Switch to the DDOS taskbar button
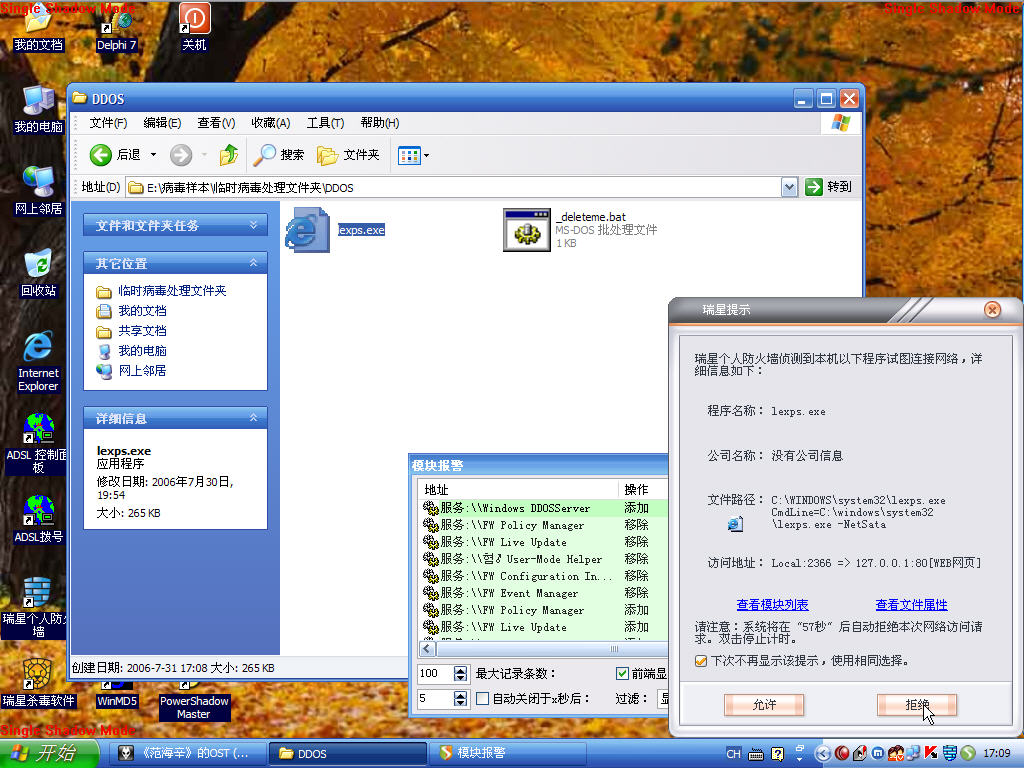 click(x=347, y=754)
